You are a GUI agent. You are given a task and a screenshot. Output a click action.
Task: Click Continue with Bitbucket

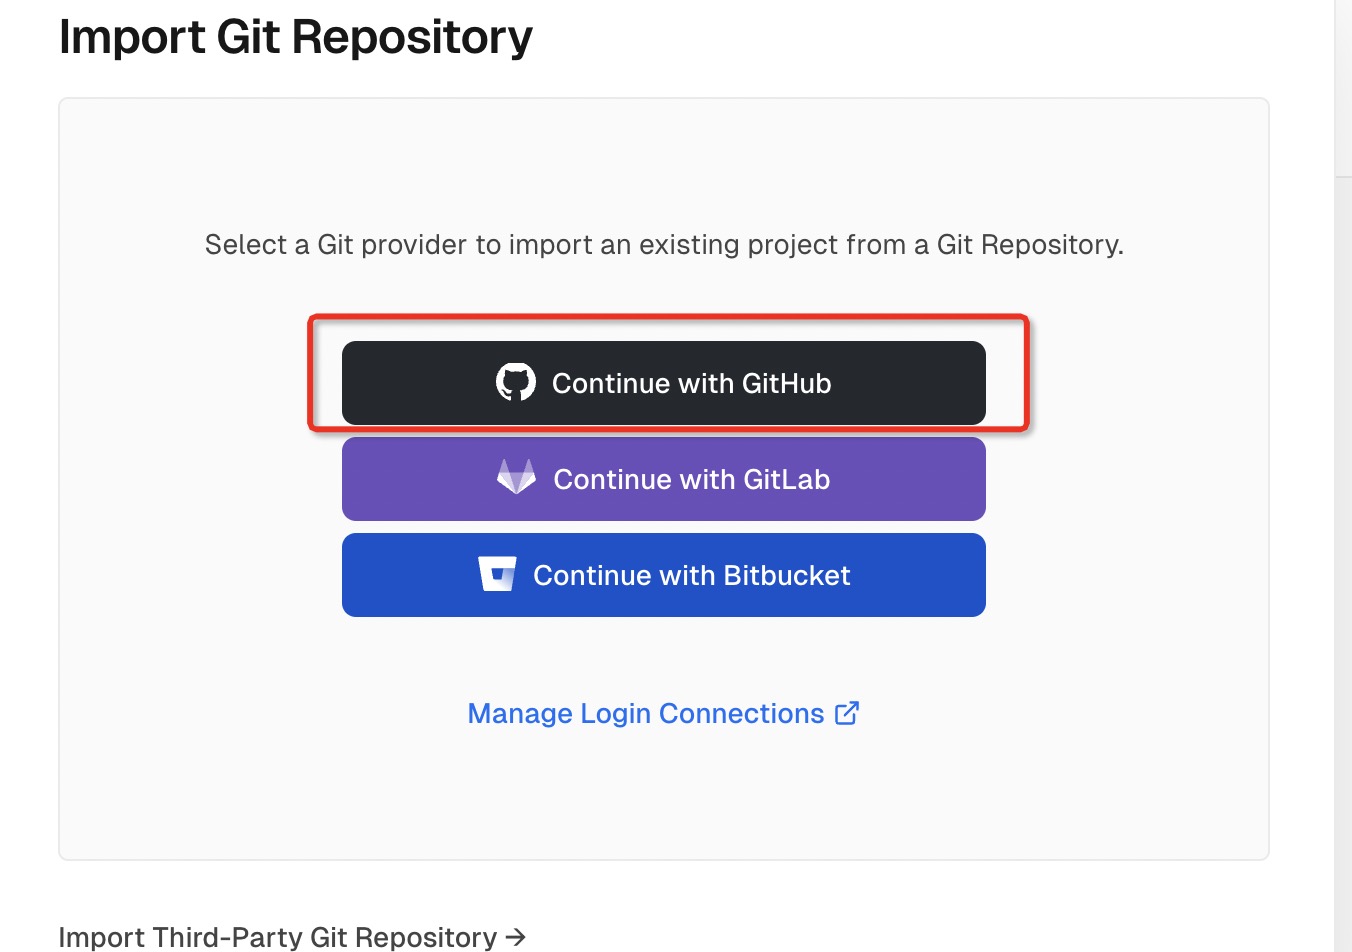663,575
